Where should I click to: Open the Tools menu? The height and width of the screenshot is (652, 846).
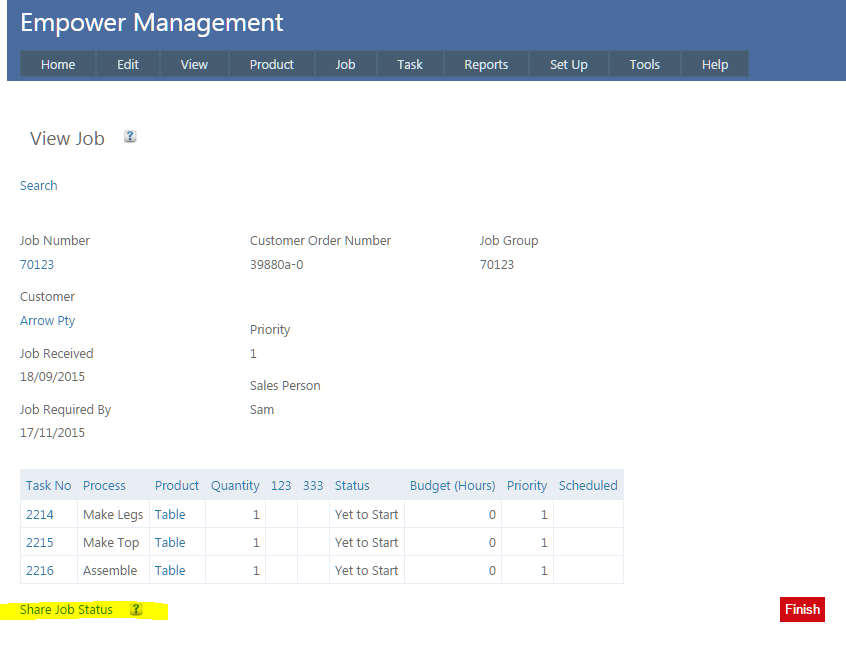tap(644, 64)
